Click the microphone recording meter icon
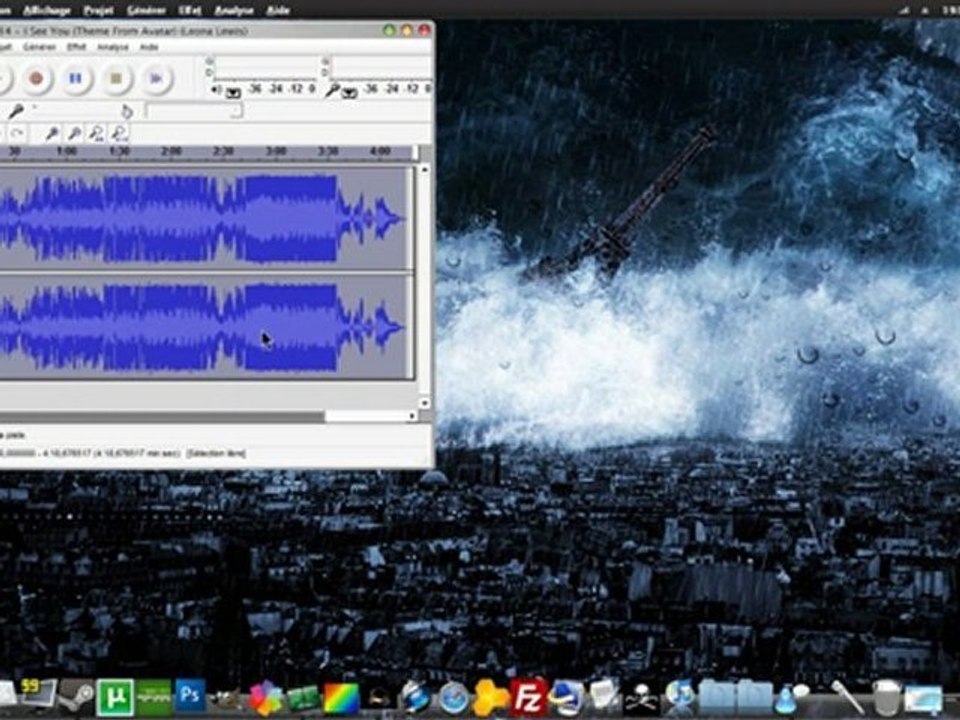The width and height of the screenshot is (960, 720). point(332,91)
